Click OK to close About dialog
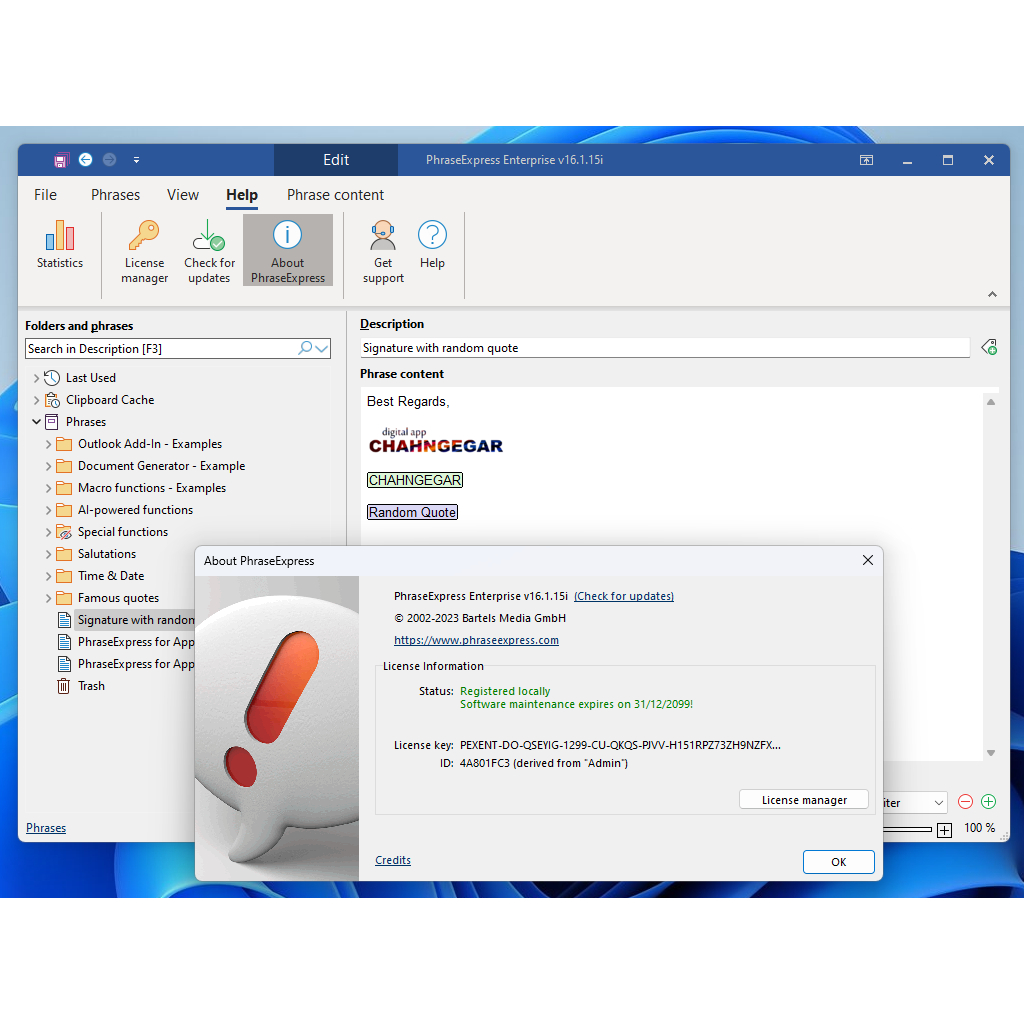Viewport: 1024px width, 1024px height. 839,862
